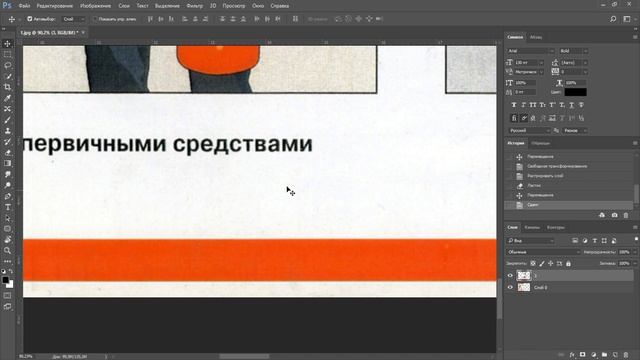Viewport: 640px width, 360px height.
Task: Select the Brush tool
Action: tap(7, 120)
